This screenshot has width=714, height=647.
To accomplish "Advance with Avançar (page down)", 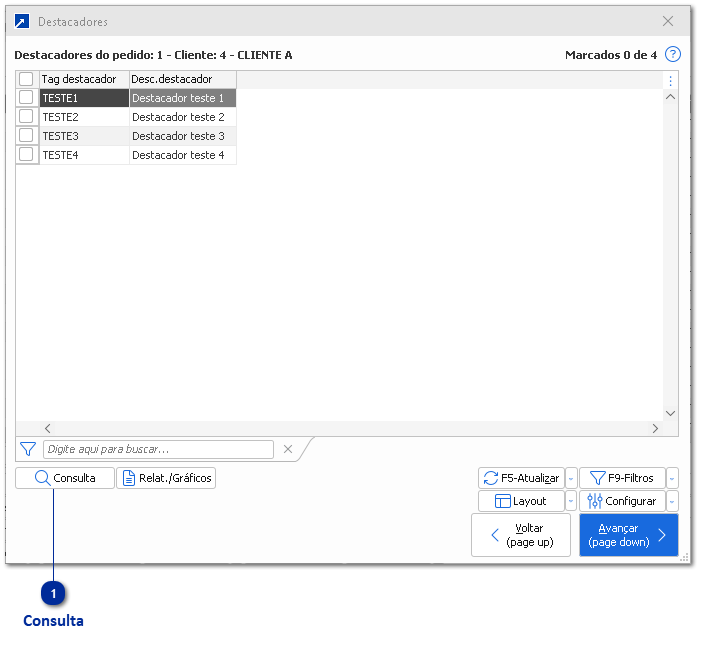I will pyautogui.click(x=629, y=535).
